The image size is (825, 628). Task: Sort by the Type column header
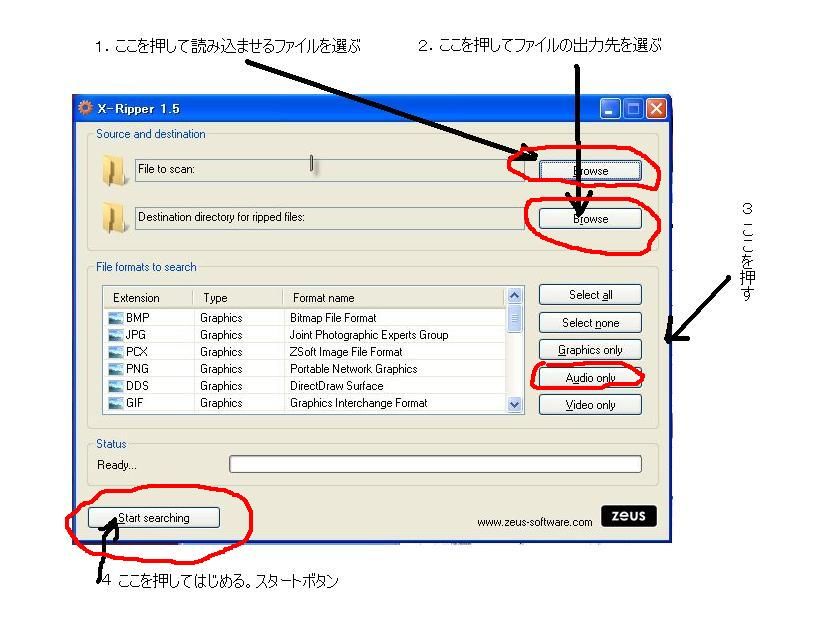coord(238,298)
